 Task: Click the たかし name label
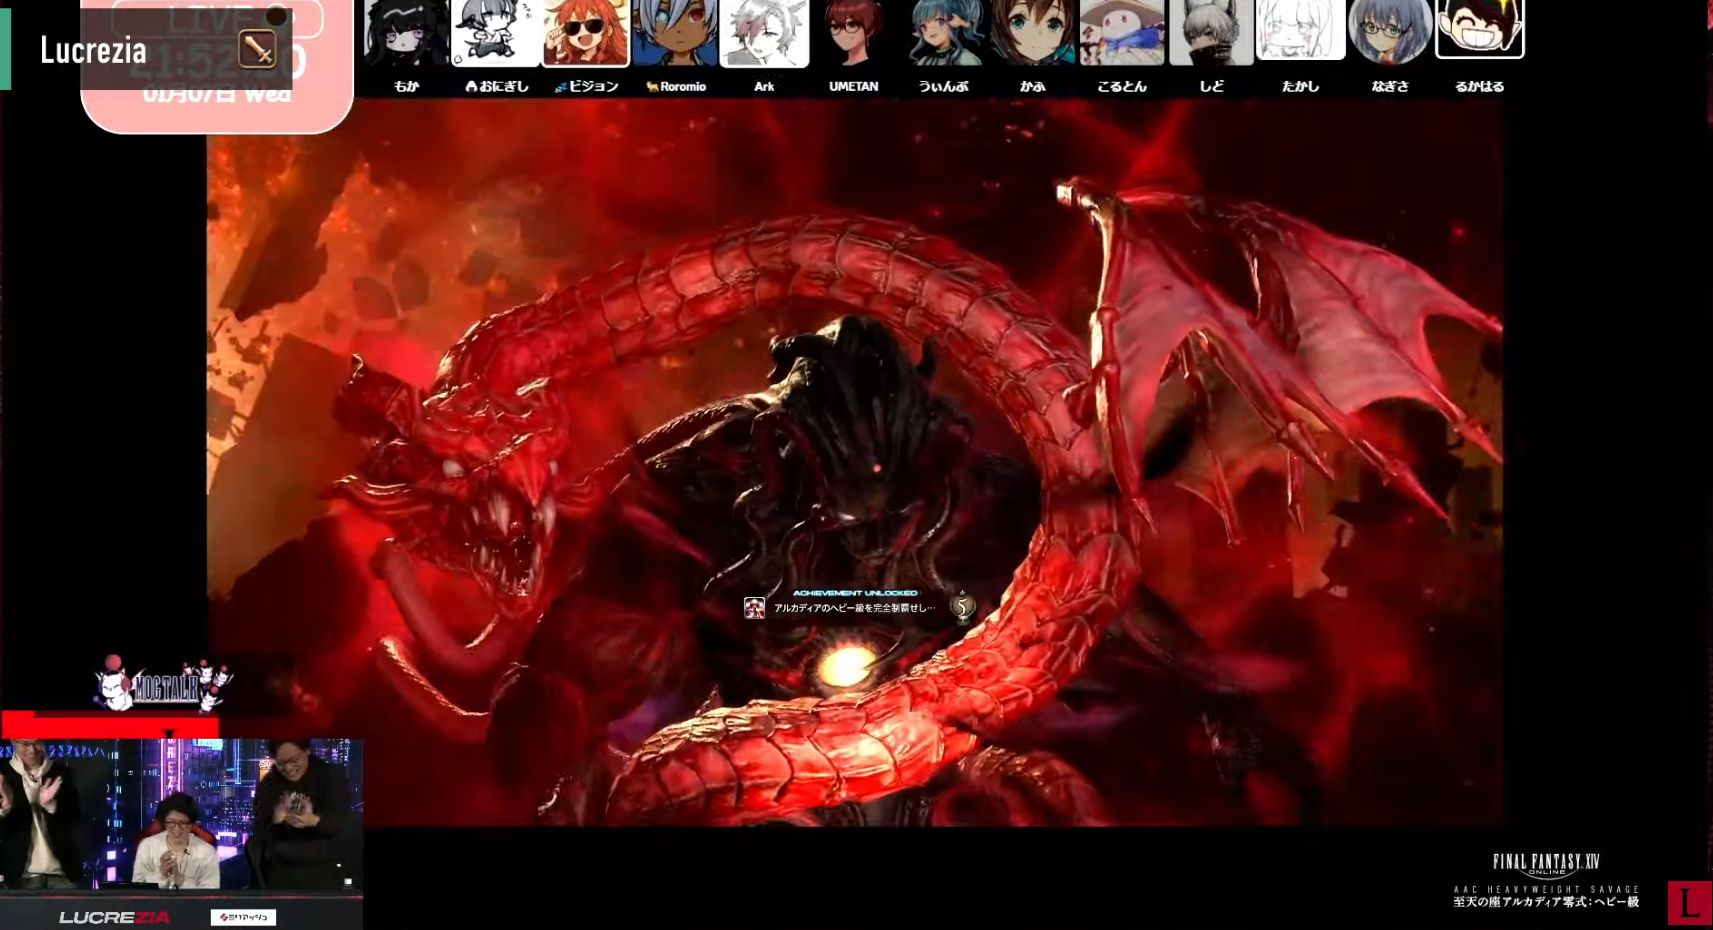[1300, 86]
